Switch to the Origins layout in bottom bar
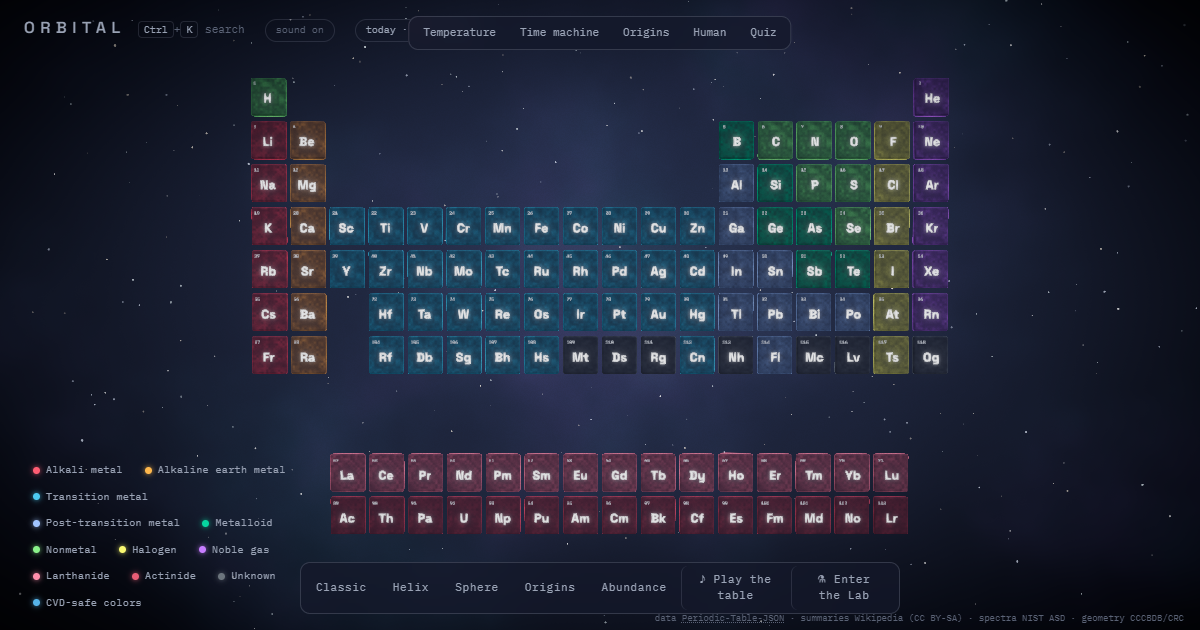This screenshot has height=630, width=1200. (550, 587)
